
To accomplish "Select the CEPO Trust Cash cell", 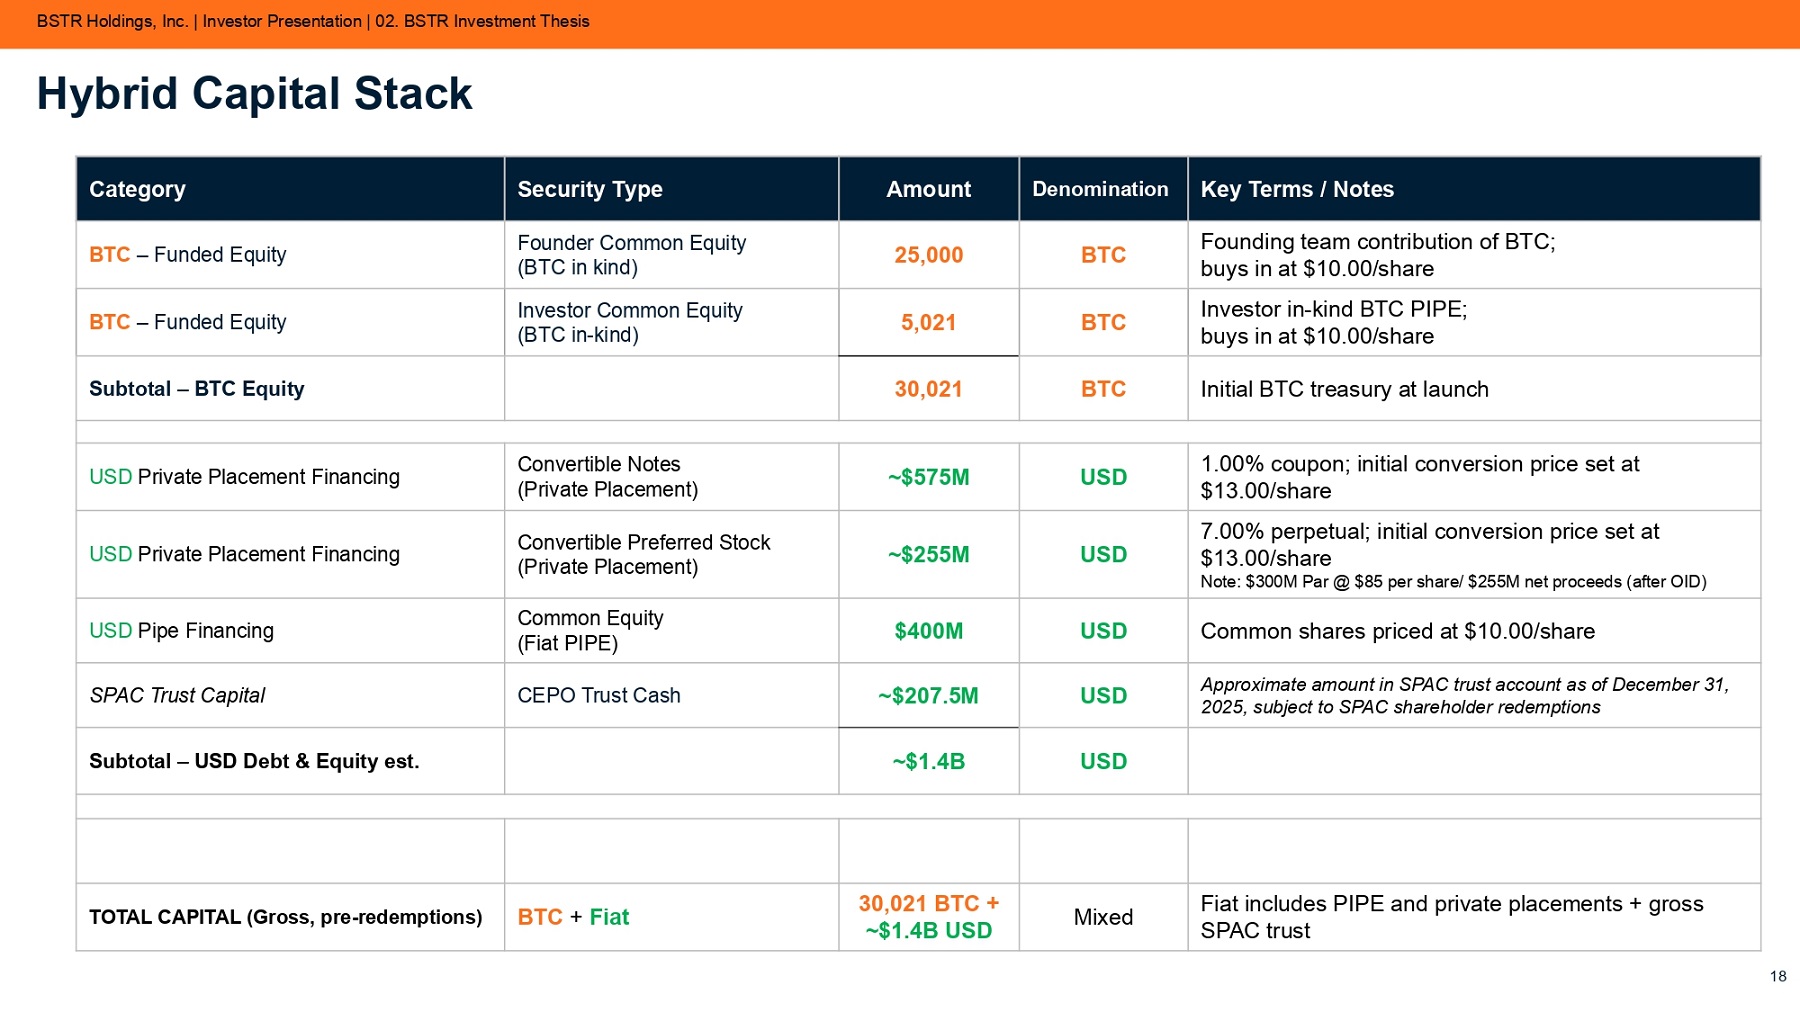I will tap(598, 695).
